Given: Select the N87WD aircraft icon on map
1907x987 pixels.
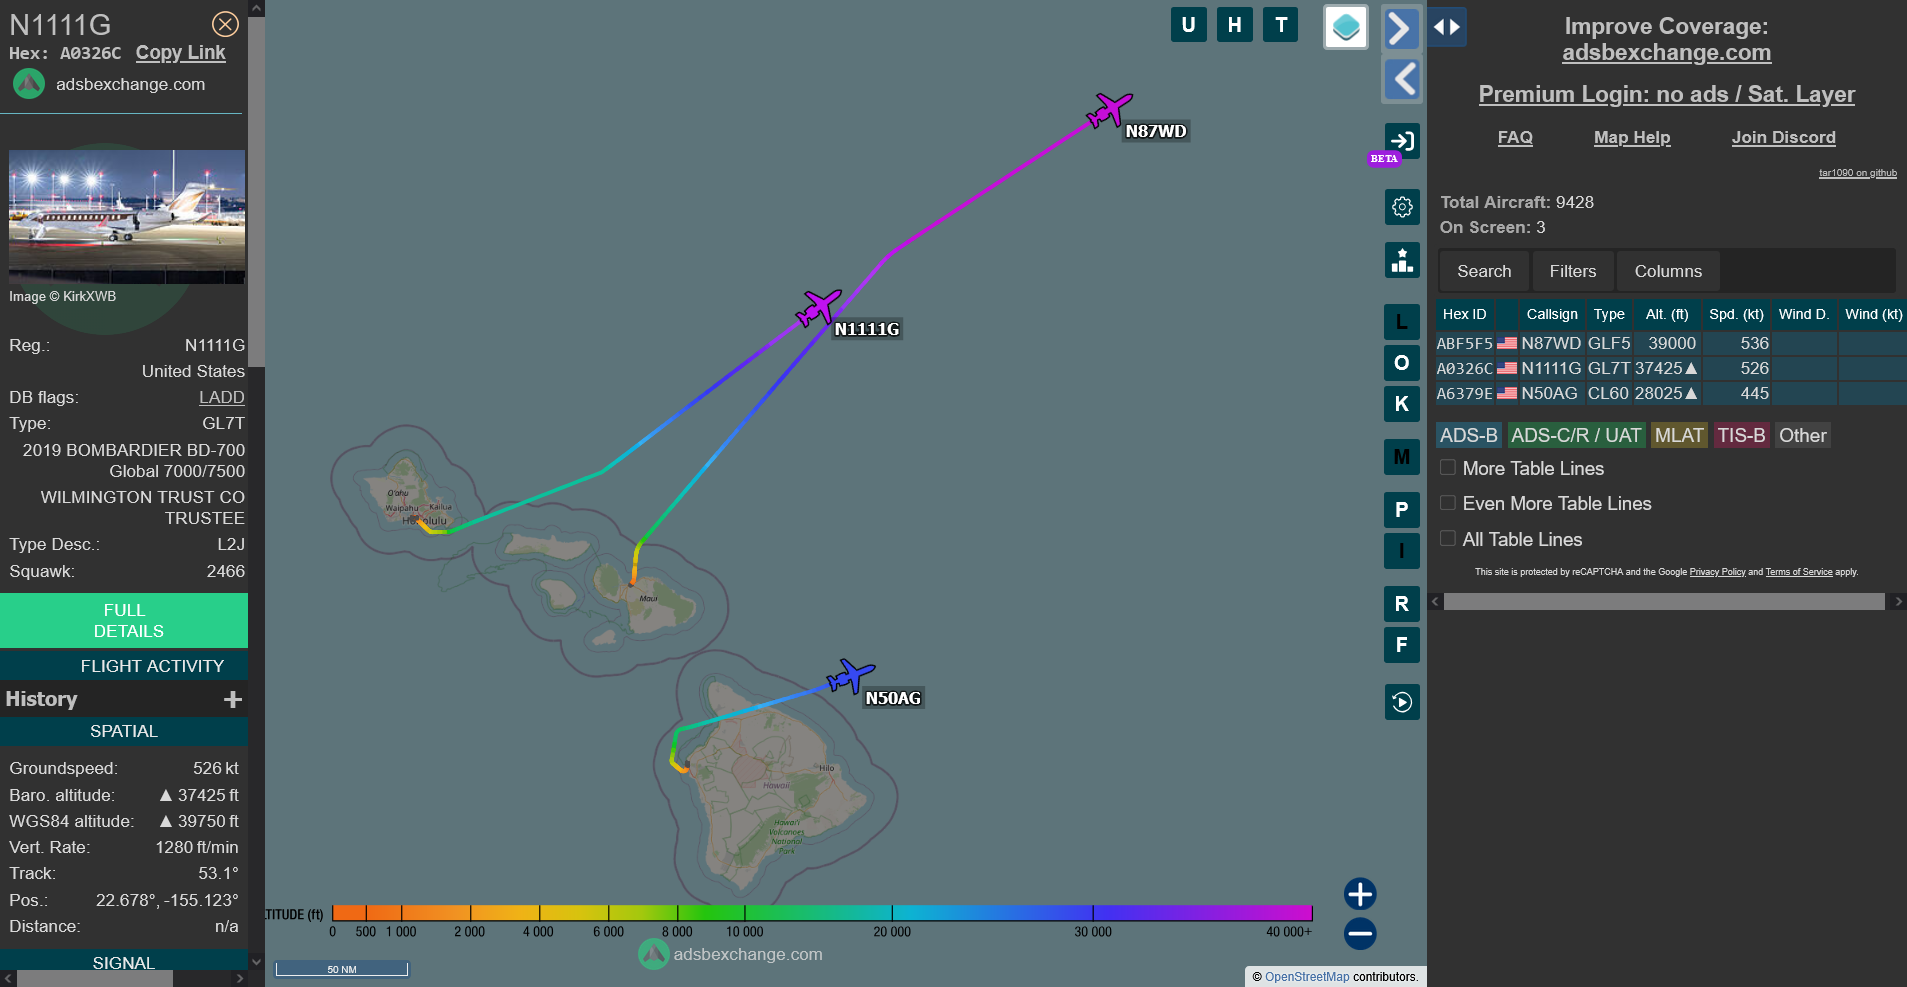Looking at the screenshot, I should point(1109,110).
